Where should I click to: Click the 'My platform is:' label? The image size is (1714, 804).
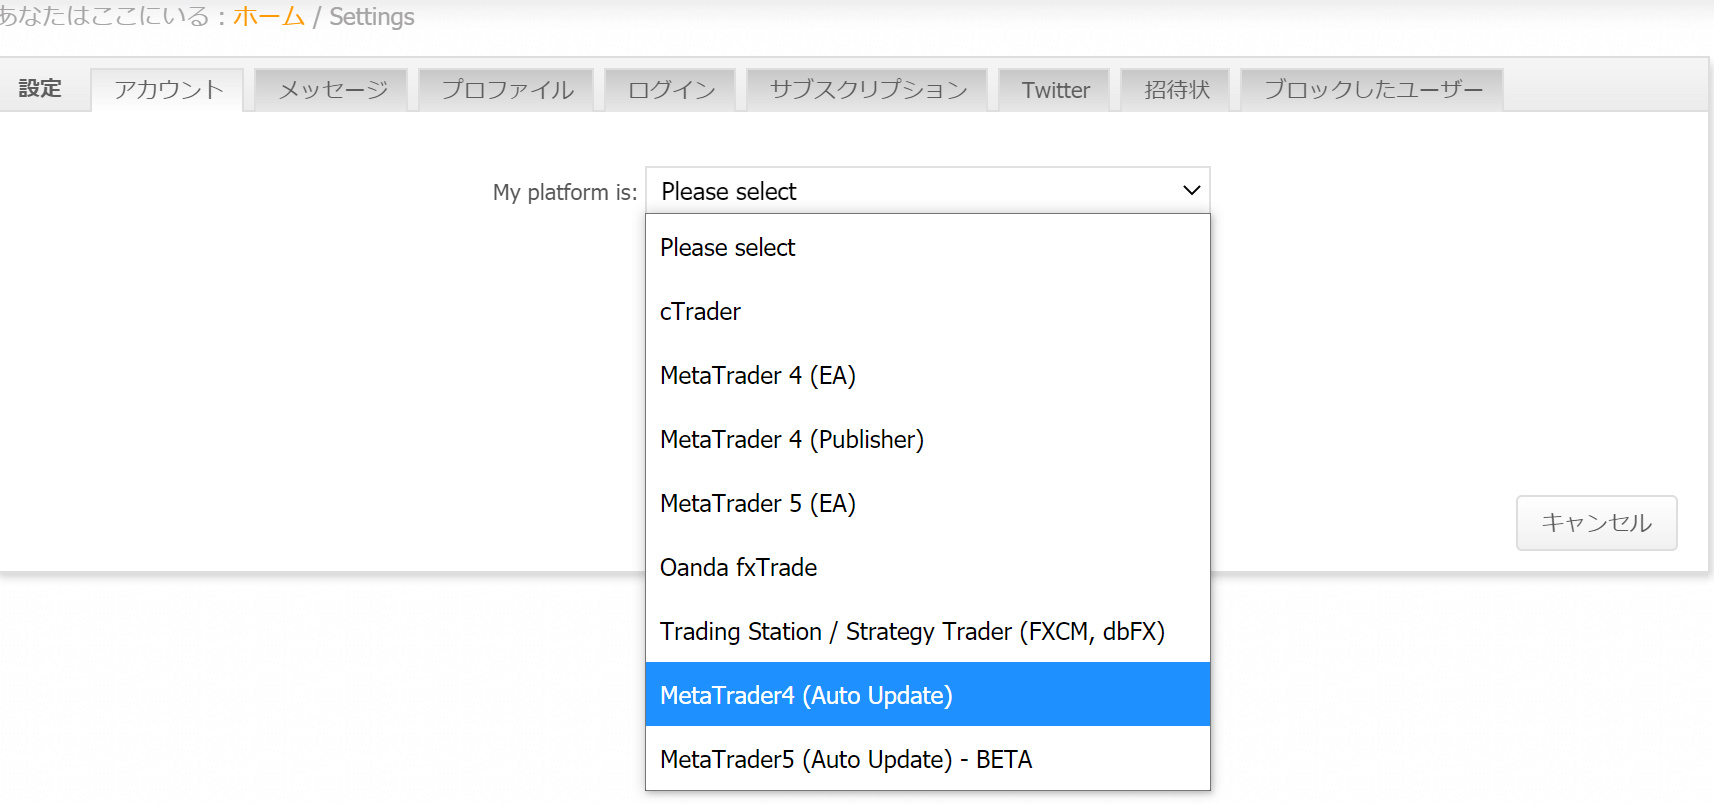click(565, 192)
